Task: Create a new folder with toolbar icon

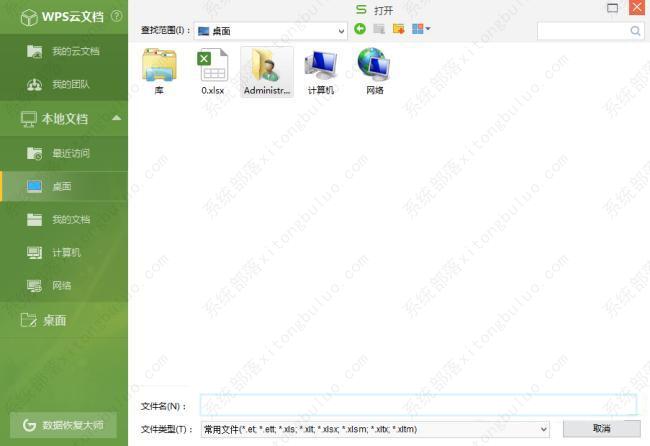Action: [398, 29]
